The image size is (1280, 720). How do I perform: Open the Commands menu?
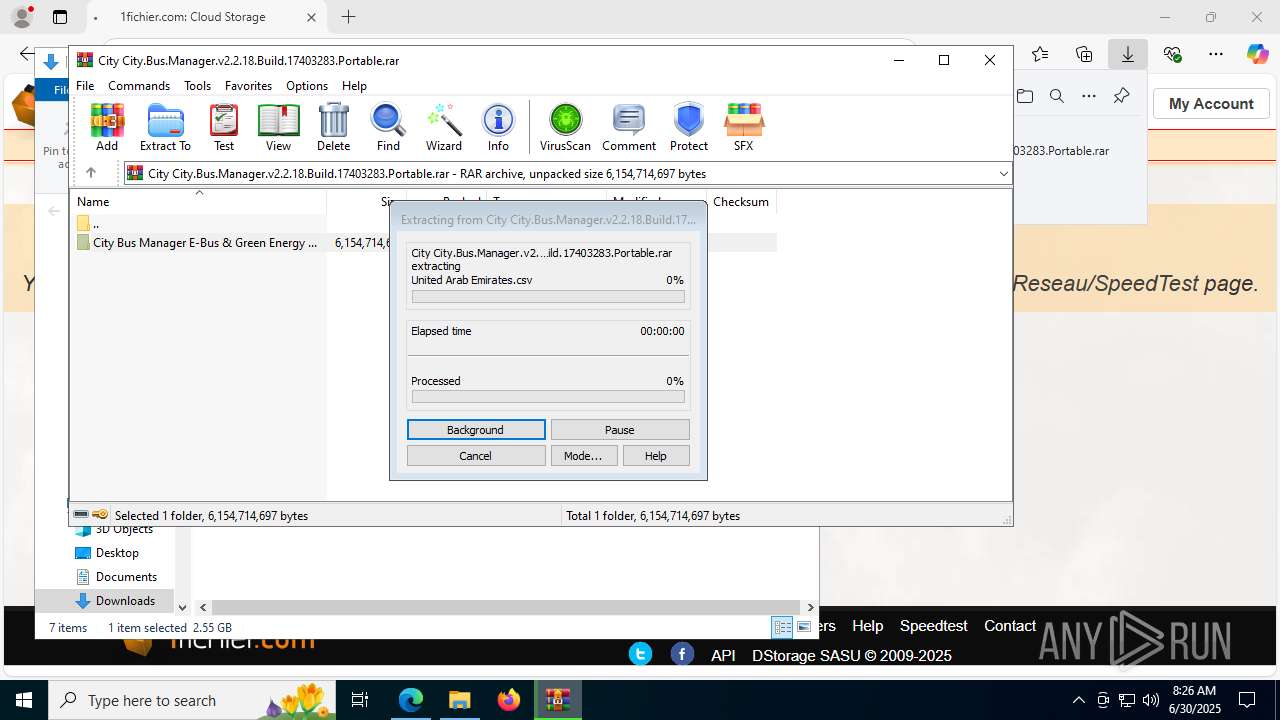pyautogui.click(x=139, y=86)
